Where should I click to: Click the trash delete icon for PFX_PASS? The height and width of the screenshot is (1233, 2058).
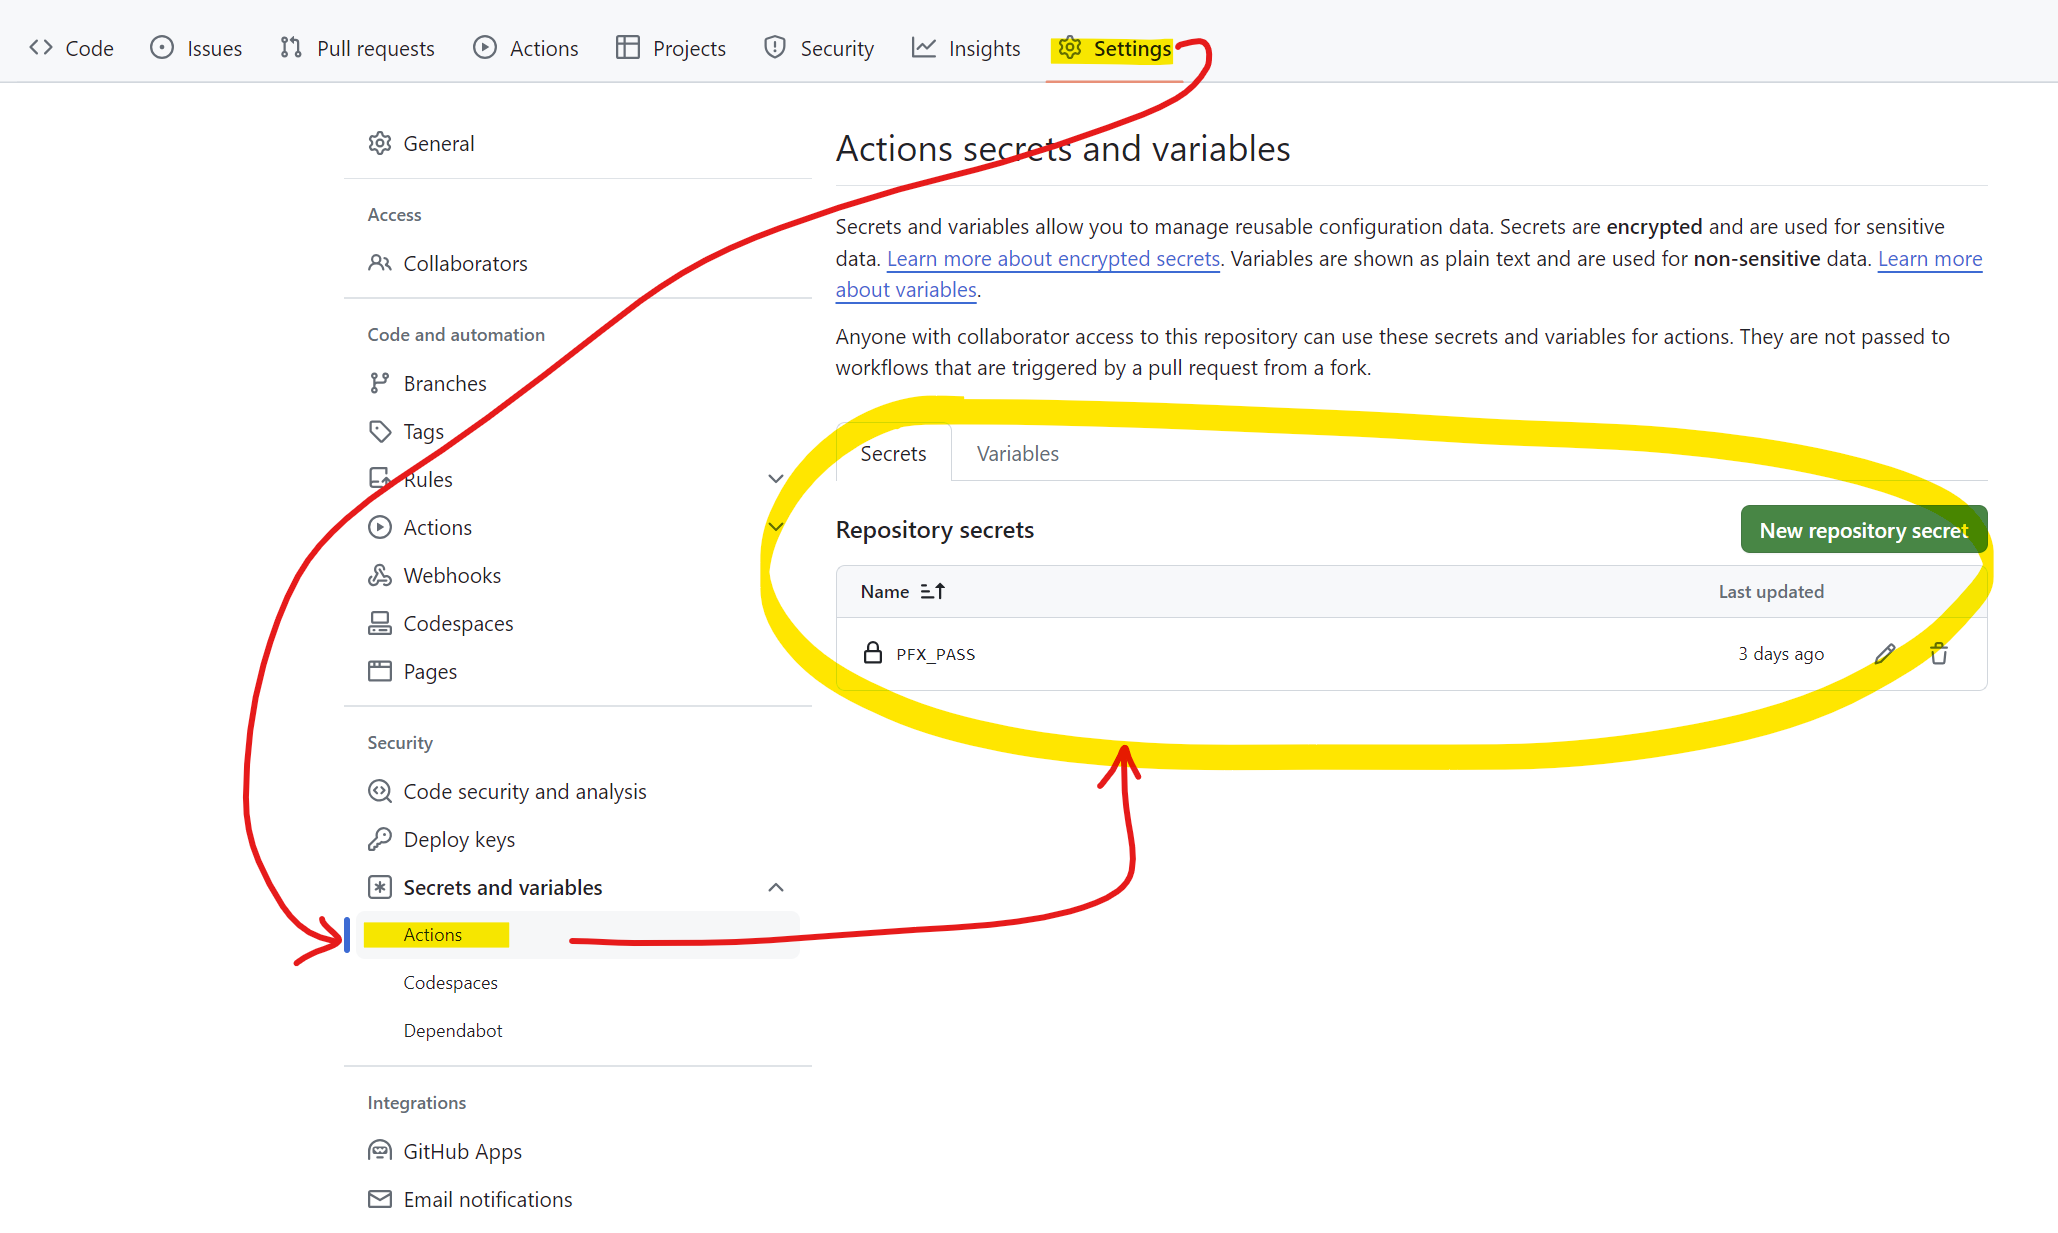(x=1938, y=654)
